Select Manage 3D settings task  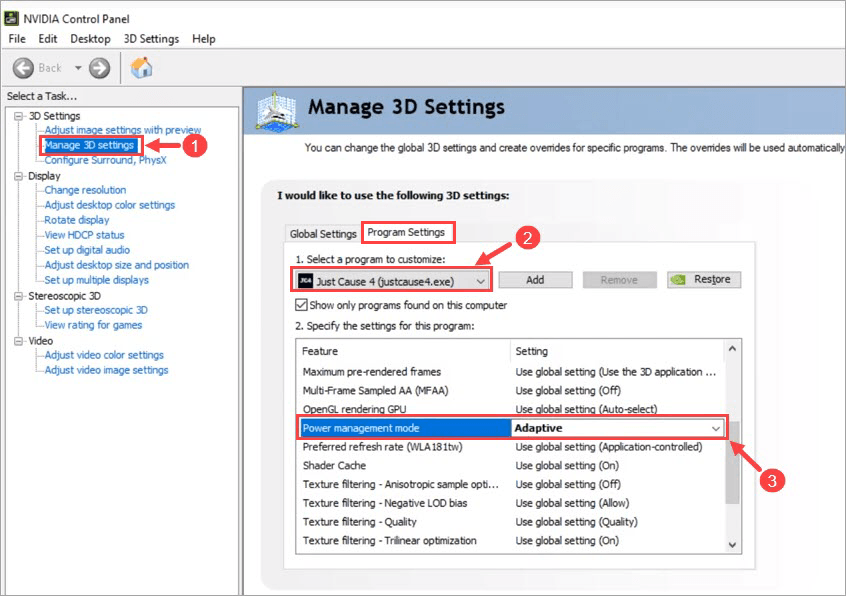(x=89, y=145)
